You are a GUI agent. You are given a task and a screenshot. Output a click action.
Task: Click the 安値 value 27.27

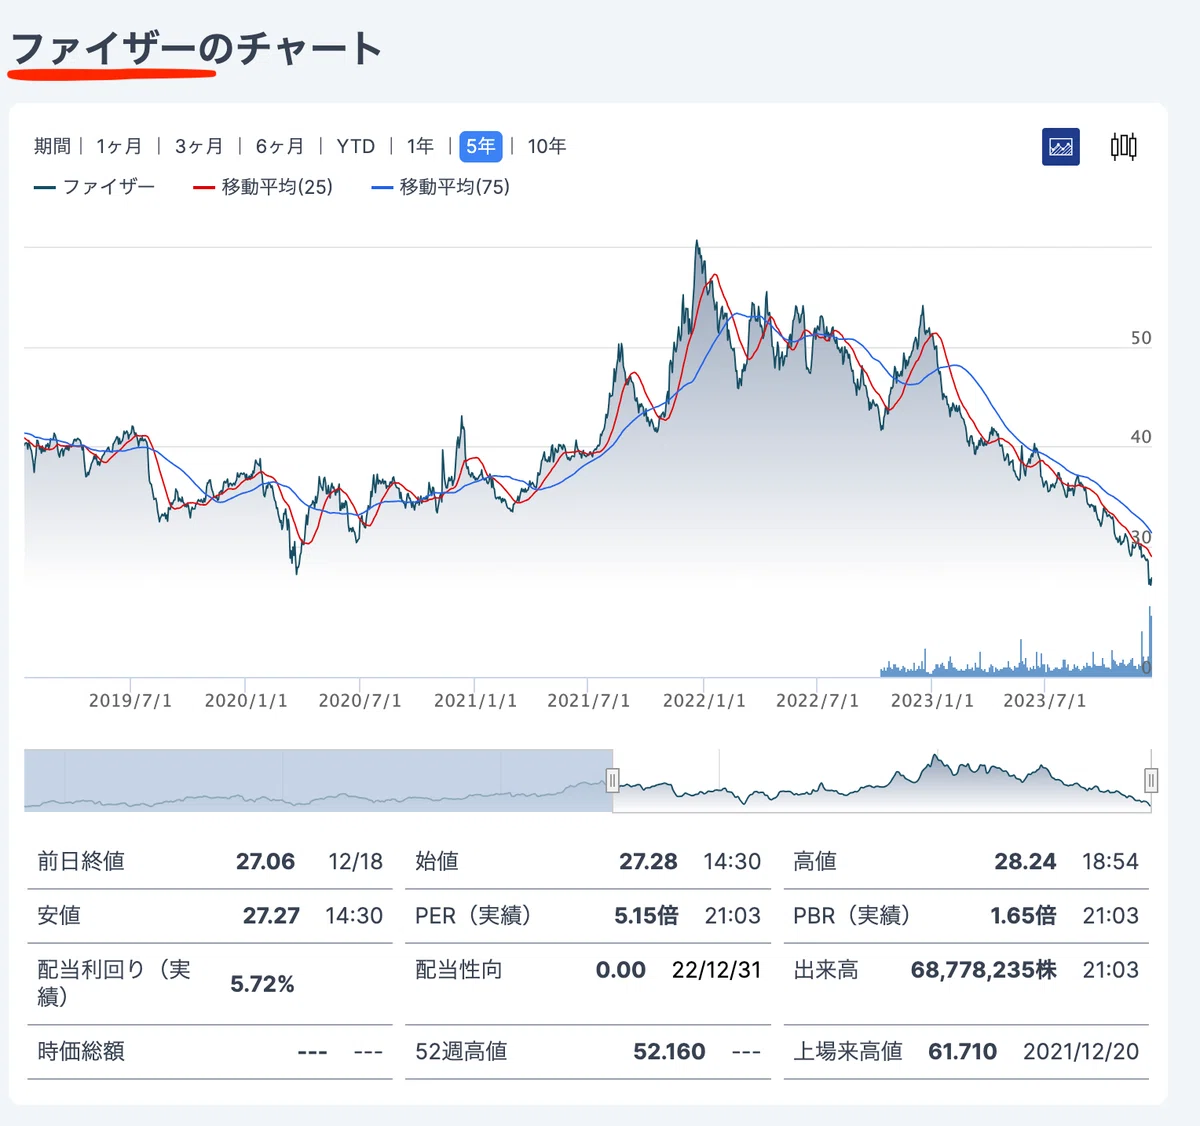click(x=271, y=916)
